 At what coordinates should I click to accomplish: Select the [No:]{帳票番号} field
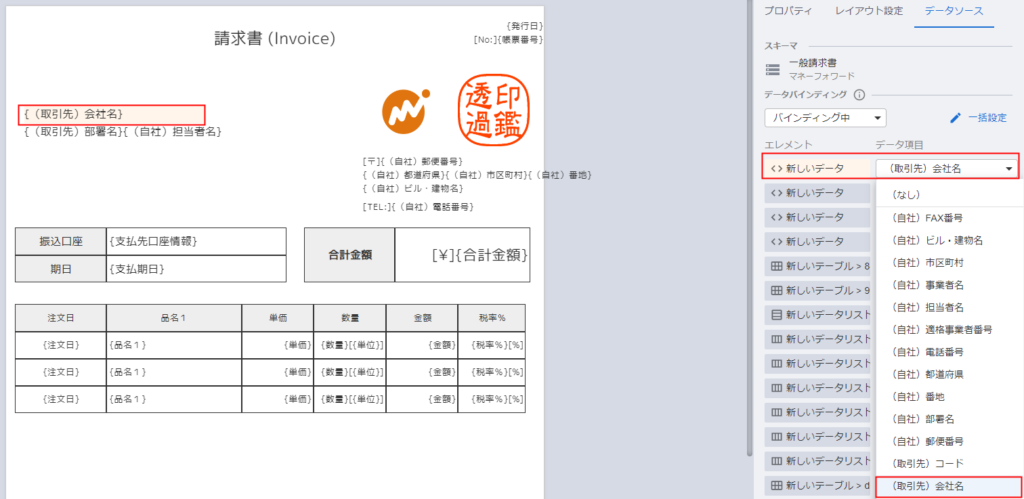point(508,39)
